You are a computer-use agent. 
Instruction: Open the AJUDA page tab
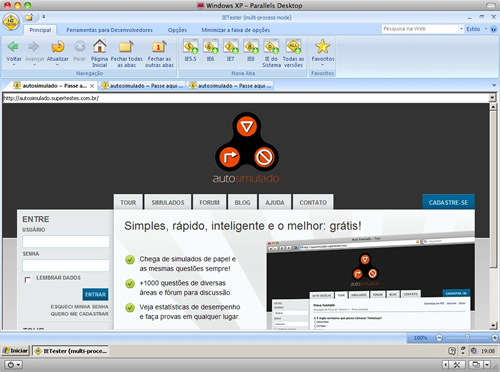(x=275, y=202)
